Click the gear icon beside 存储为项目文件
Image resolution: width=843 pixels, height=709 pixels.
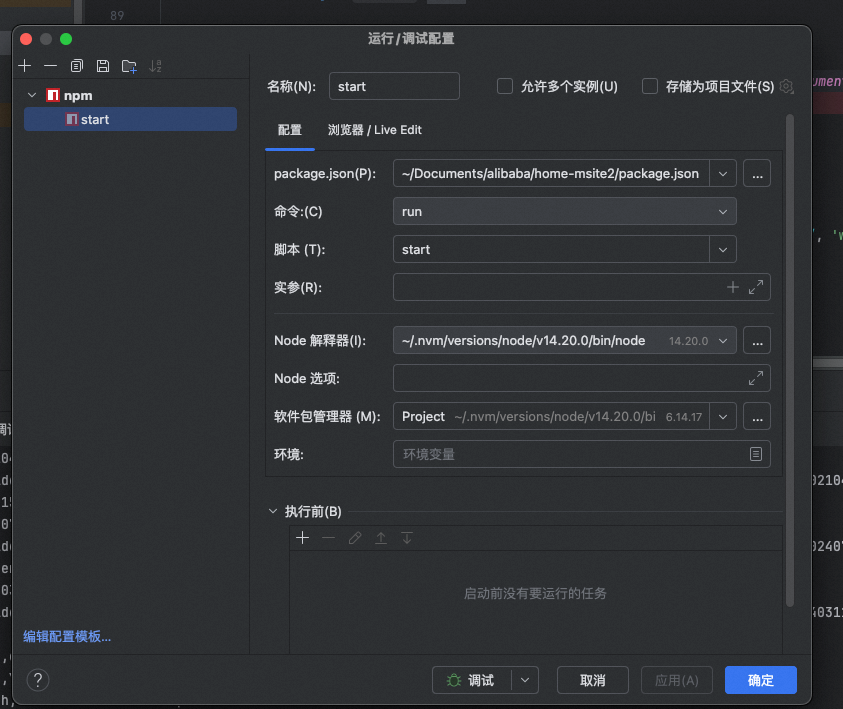[787, 86]
